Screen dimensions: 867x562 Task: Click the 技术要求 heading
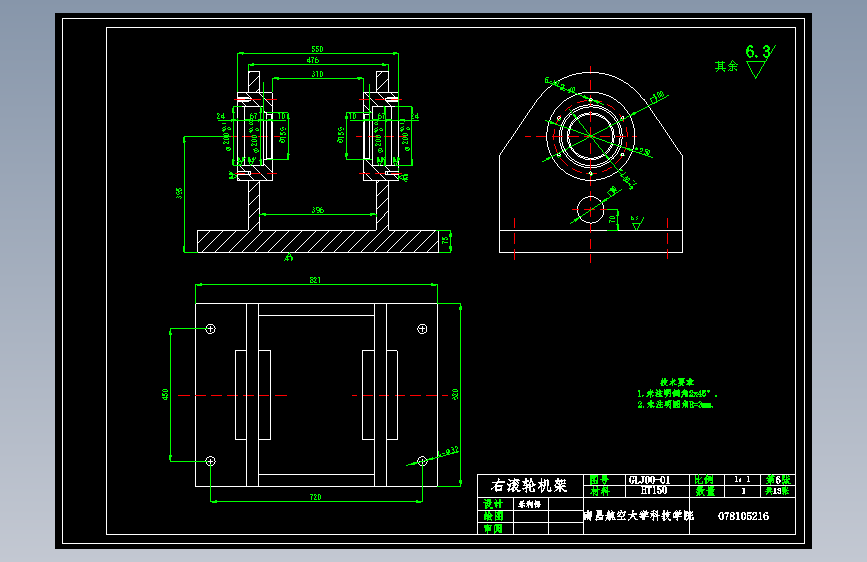pos(677,382)
